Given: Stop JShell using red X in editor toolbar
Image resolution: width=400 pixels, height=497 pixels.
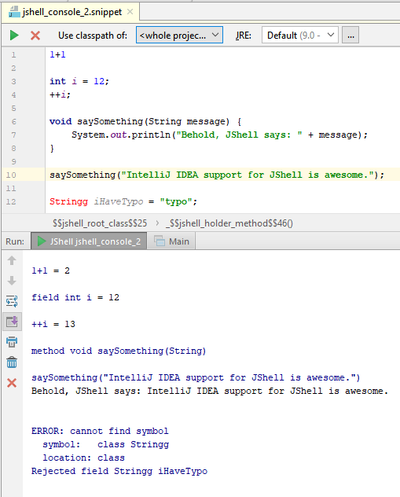Looking at the screenshot, I should pyautogui.click(x=35, y=35).
